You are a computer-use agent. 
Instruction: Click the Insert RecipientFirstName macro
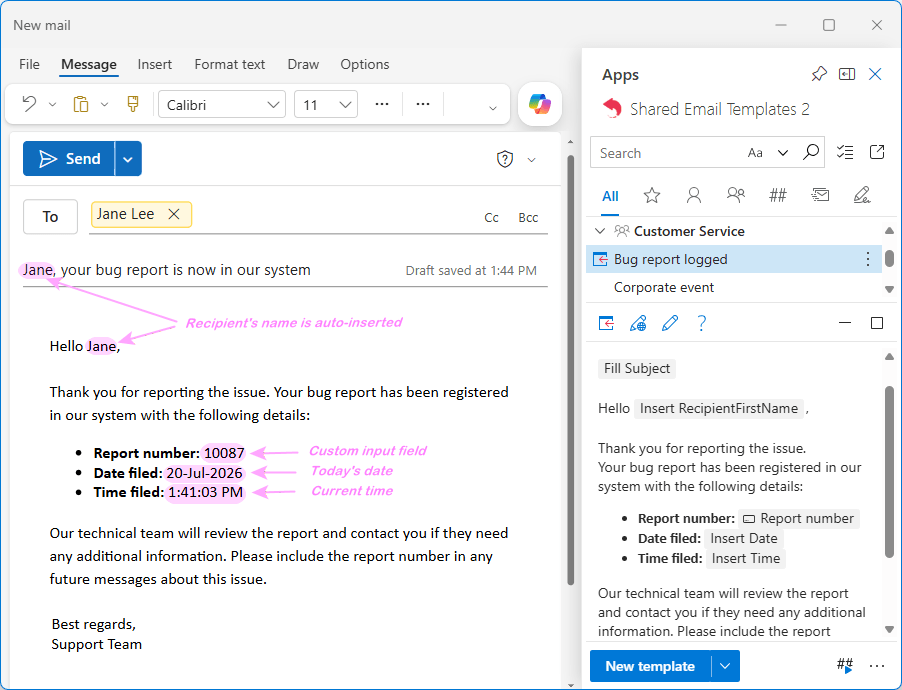click(x=718, y=409)
